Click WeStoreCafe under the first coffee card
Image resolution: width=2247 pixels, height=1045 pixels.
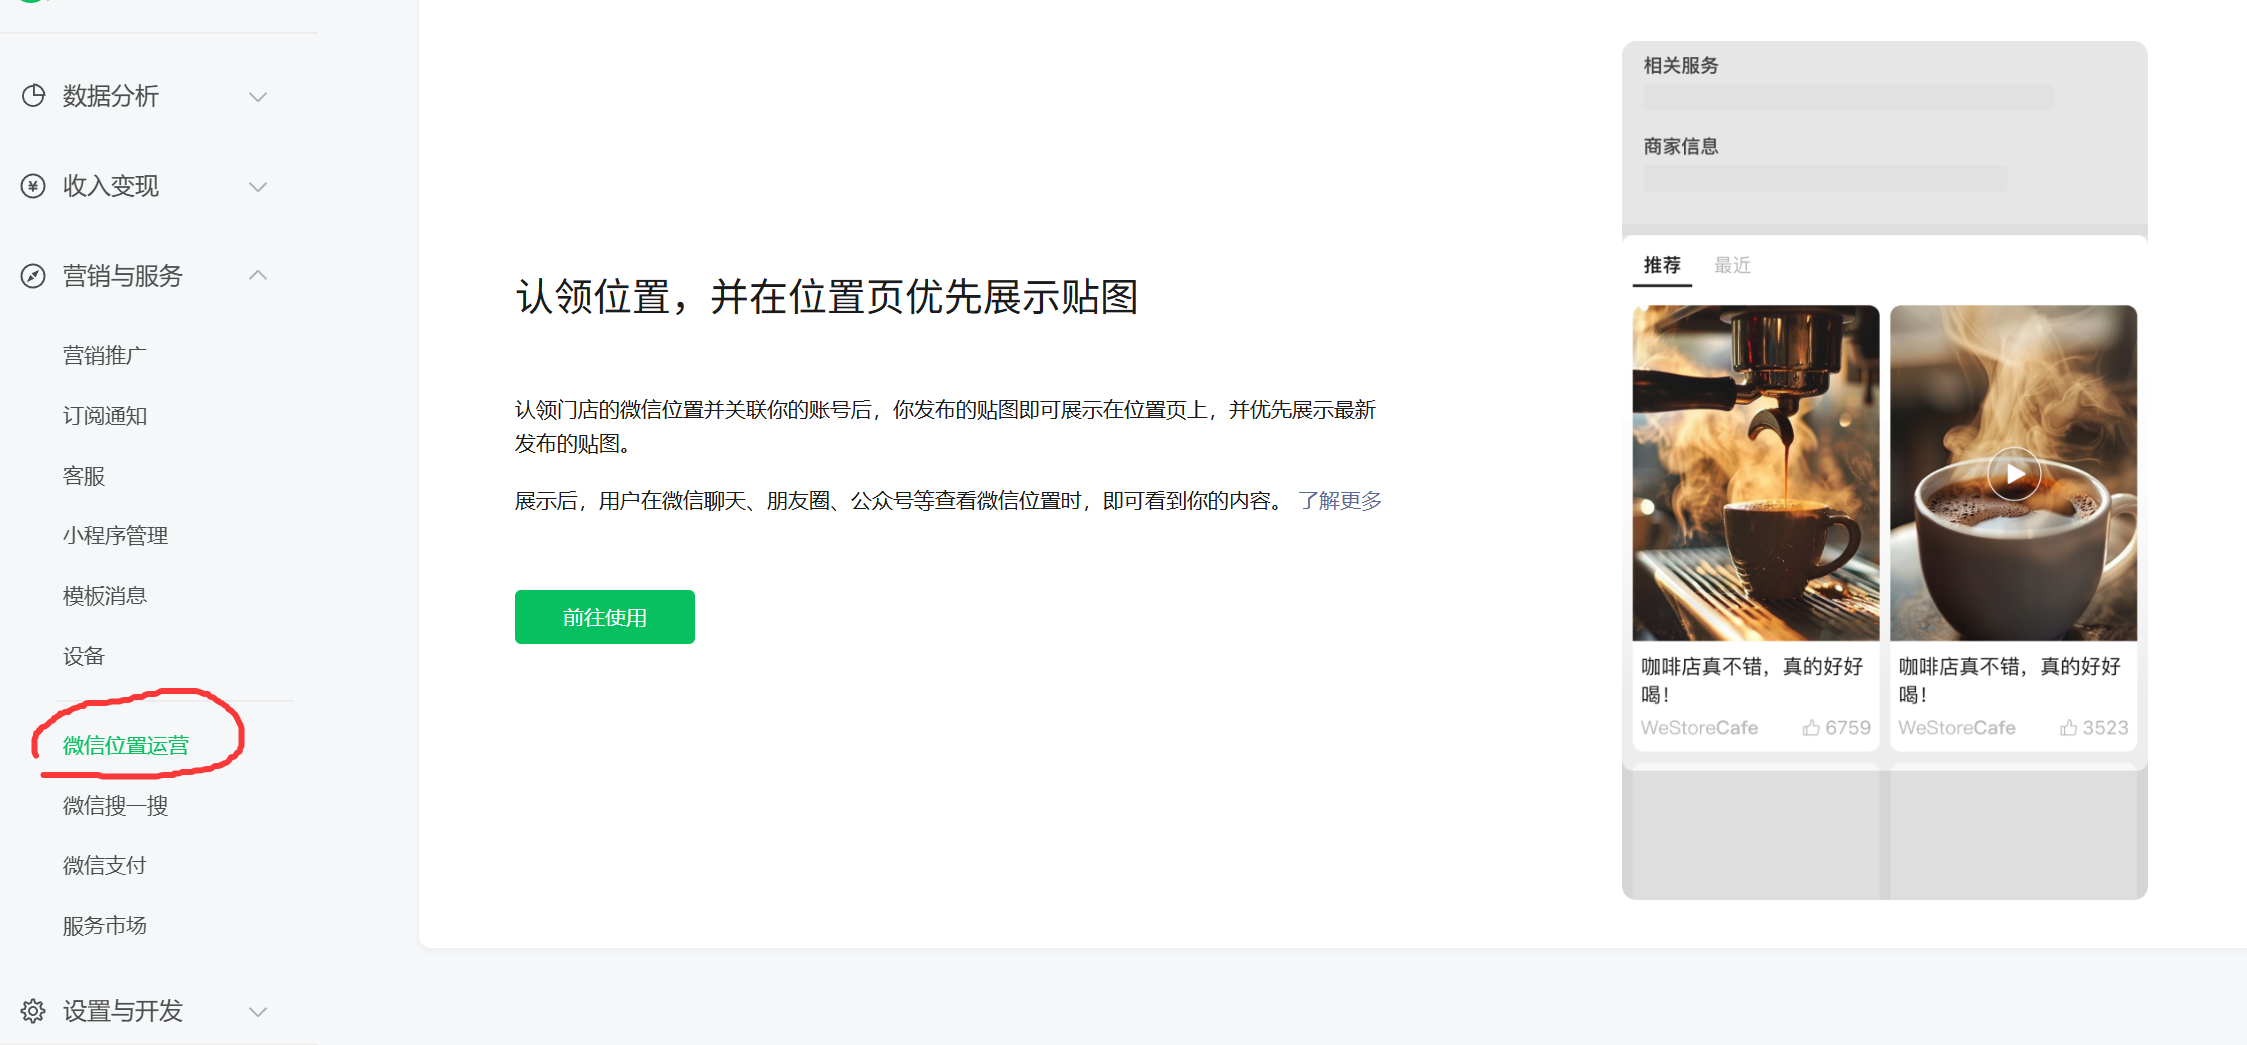[1699, 728]
